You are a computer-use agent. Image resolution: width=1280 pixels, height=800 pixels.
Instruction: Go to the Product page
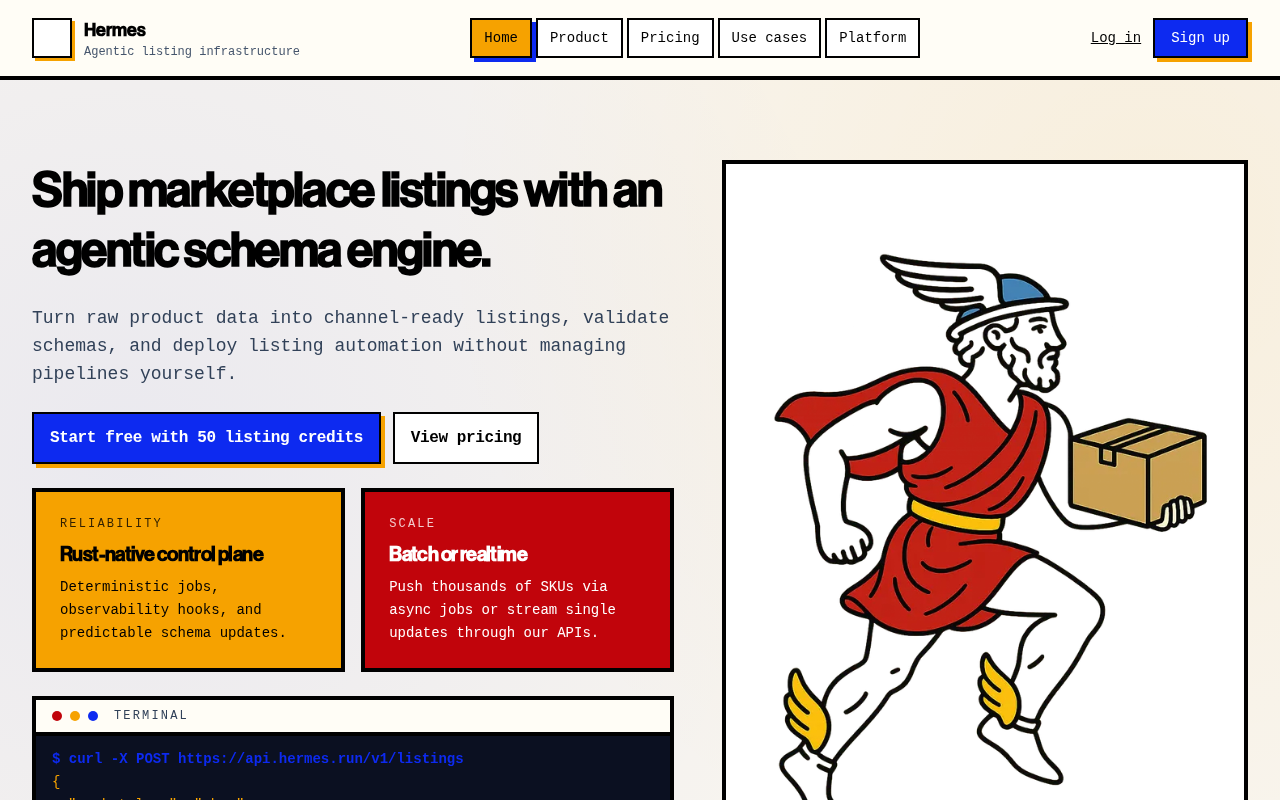pos(579,38)
